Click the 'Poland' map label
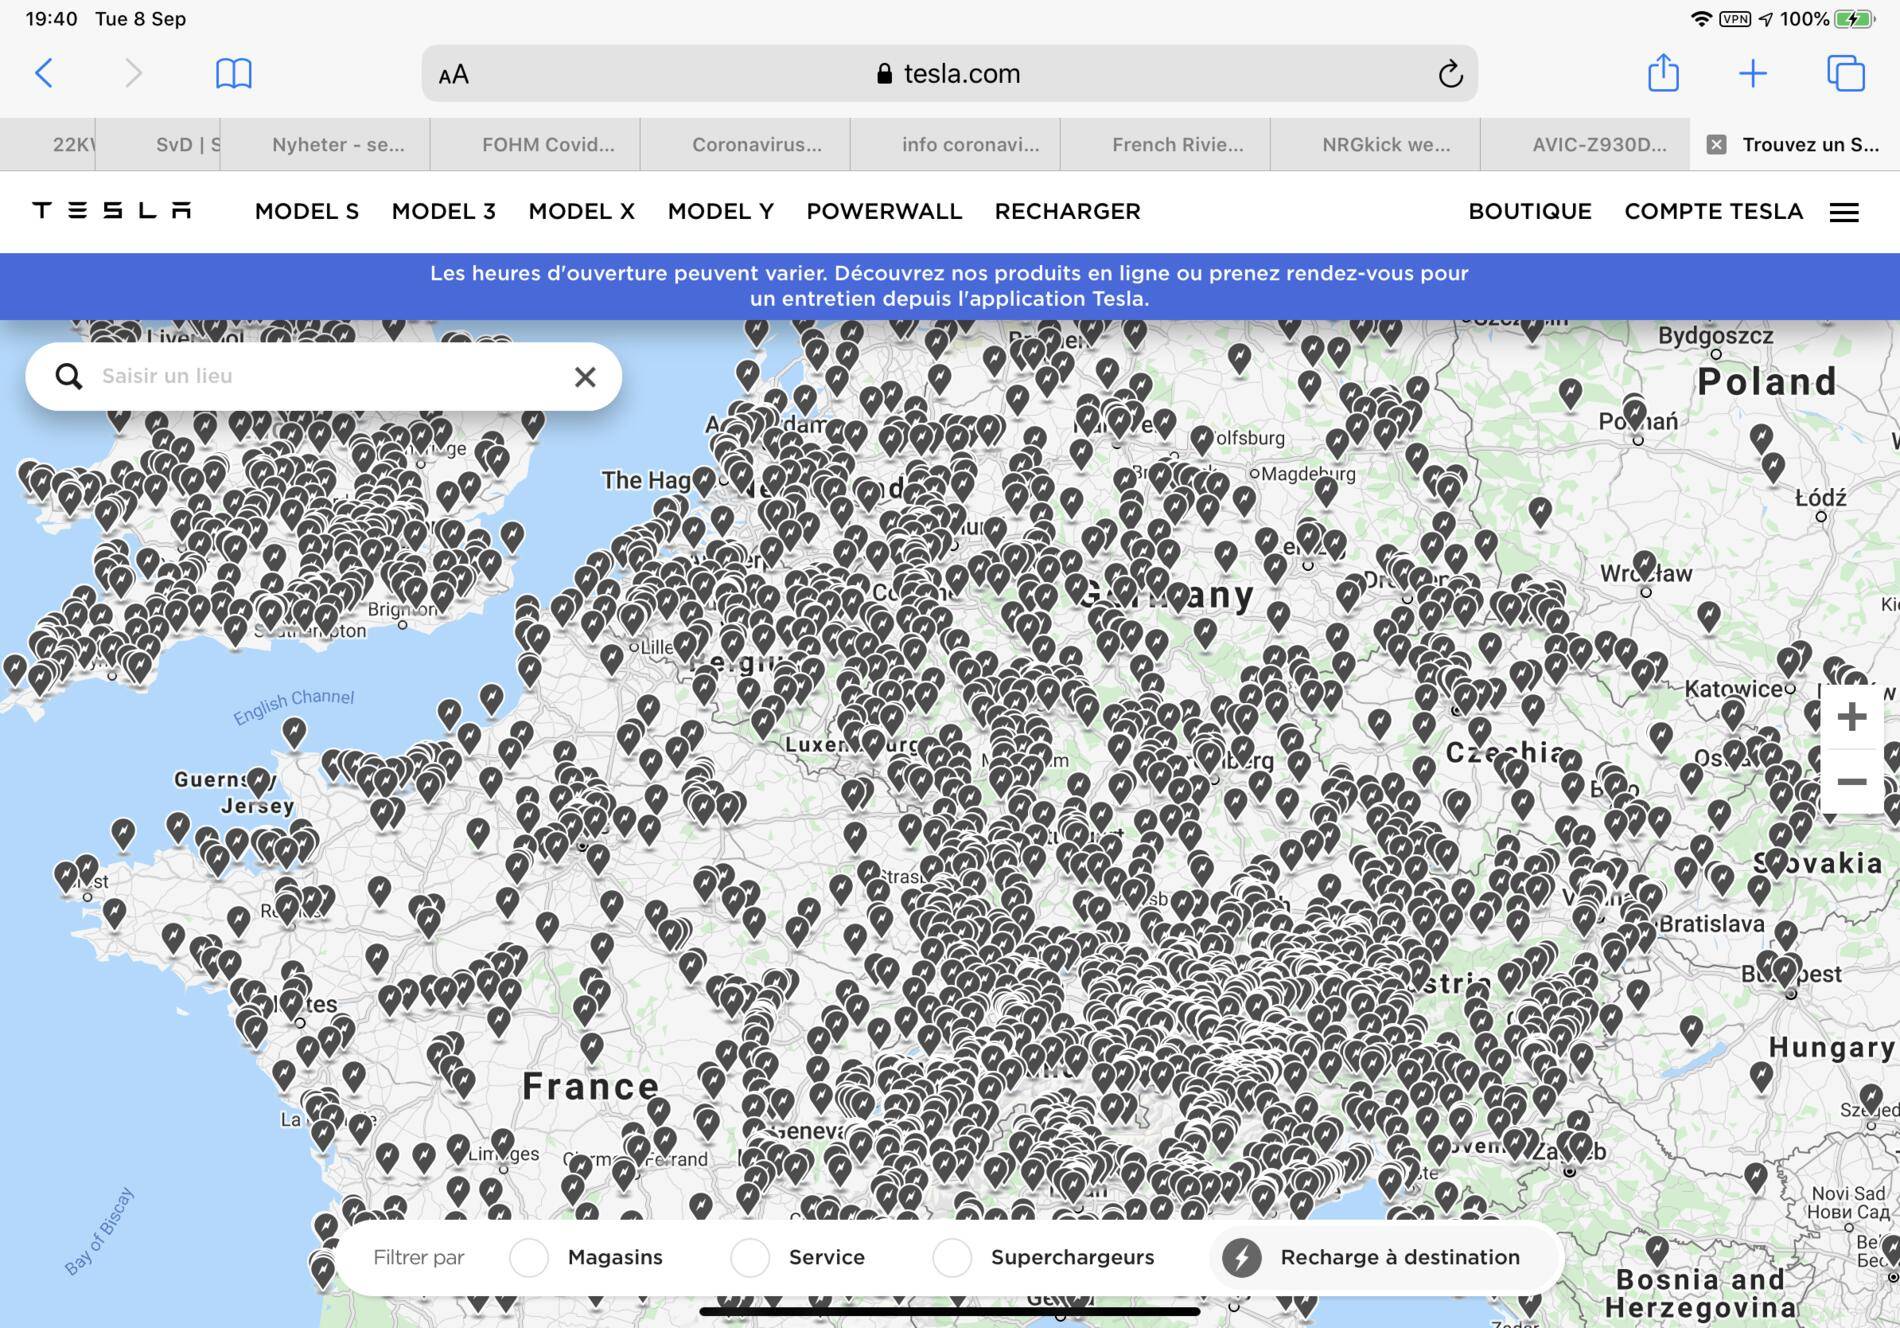This screenshot has height=1328, width=1900. [1768, 381]
